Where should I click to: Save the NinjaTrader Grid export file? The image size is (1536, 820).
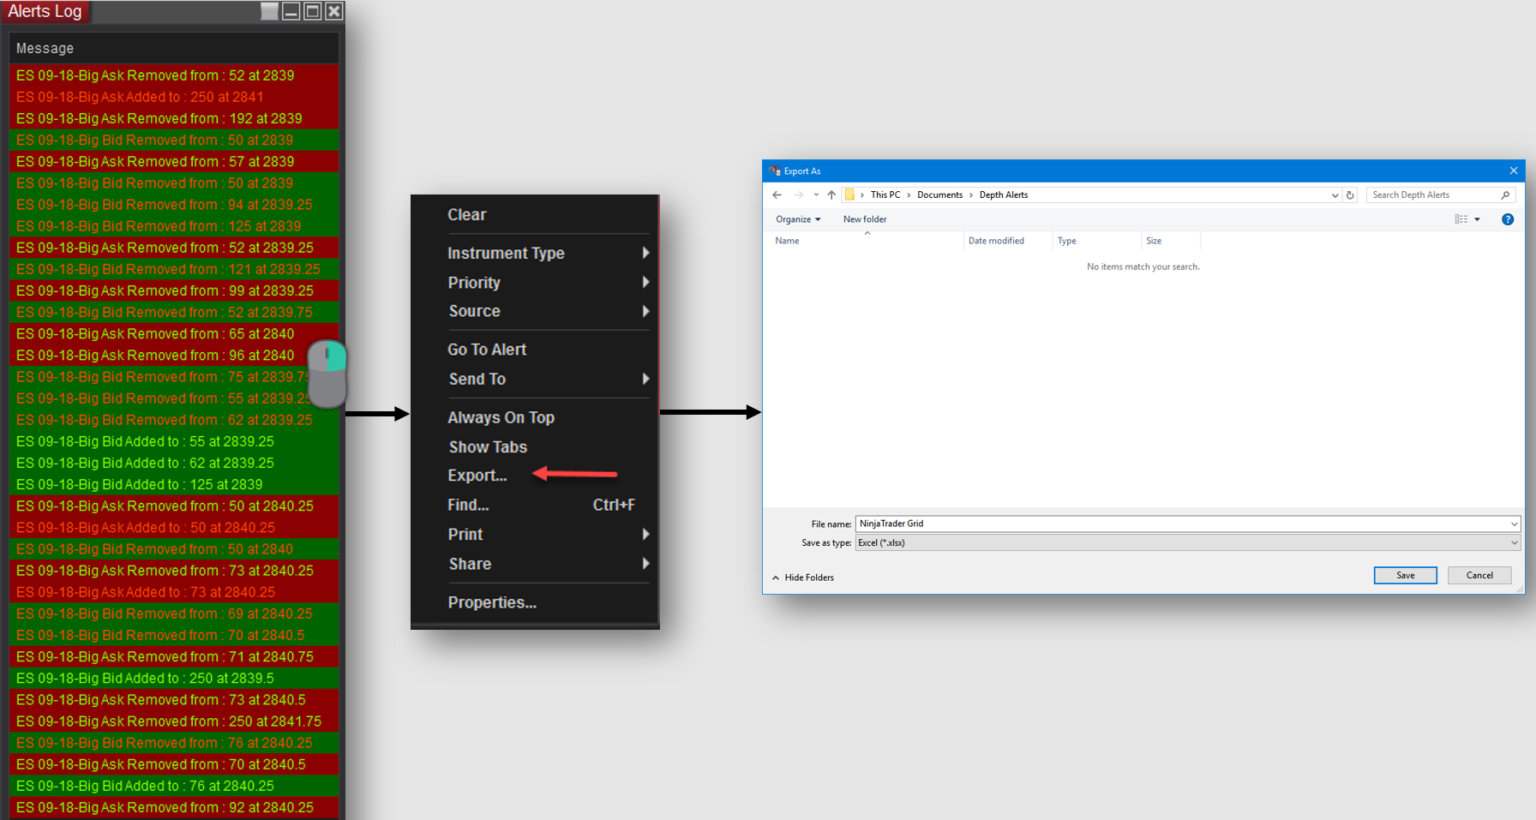[x=1405, y=575]
